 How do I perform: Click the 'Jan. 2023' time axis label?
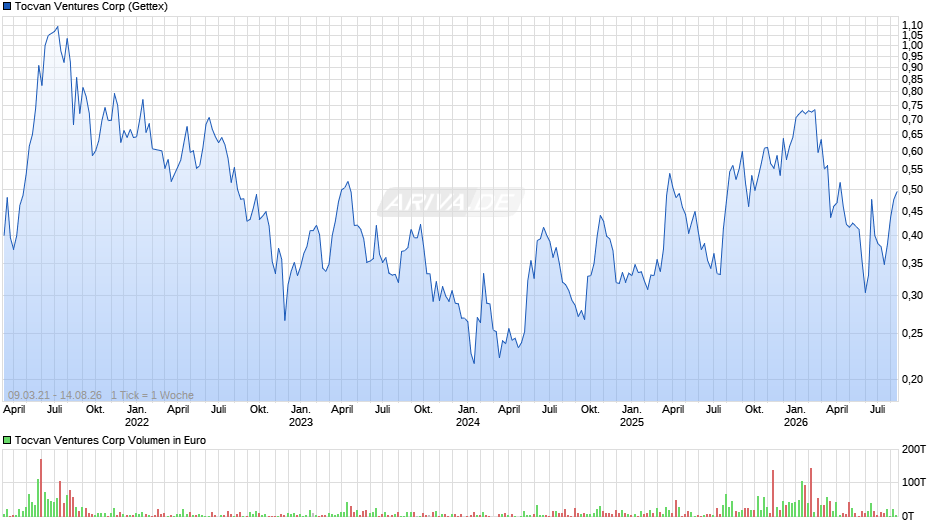(300, 416)
